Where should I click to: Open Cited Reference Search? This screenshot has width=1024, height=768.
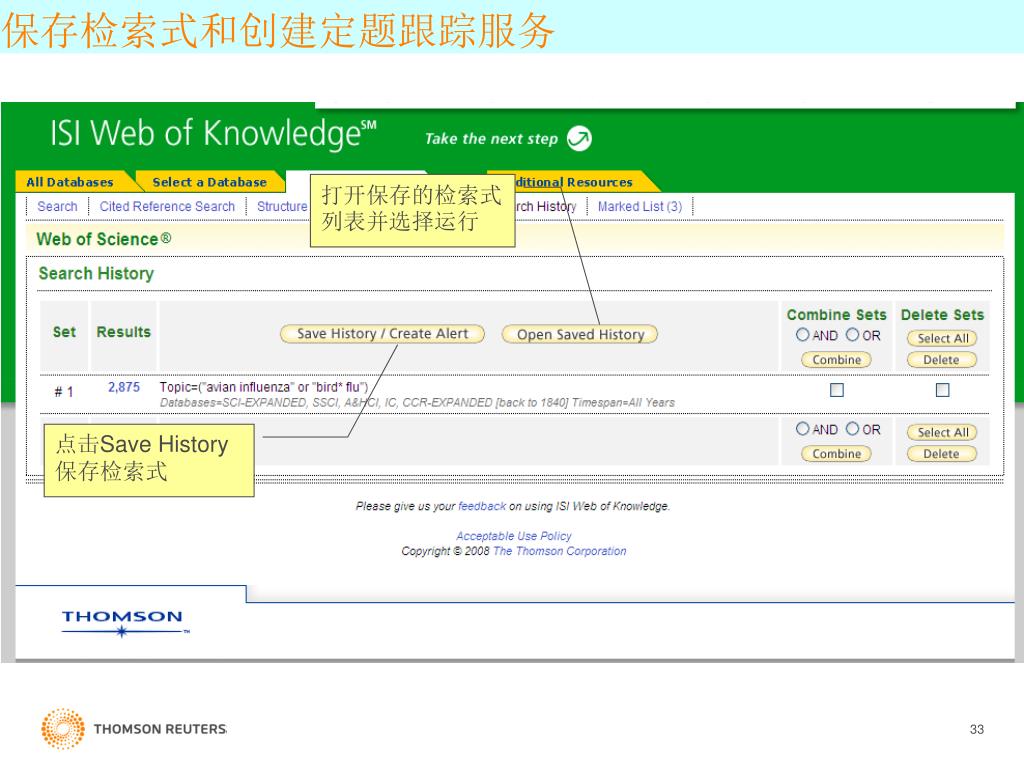click(x=167, y=206)
